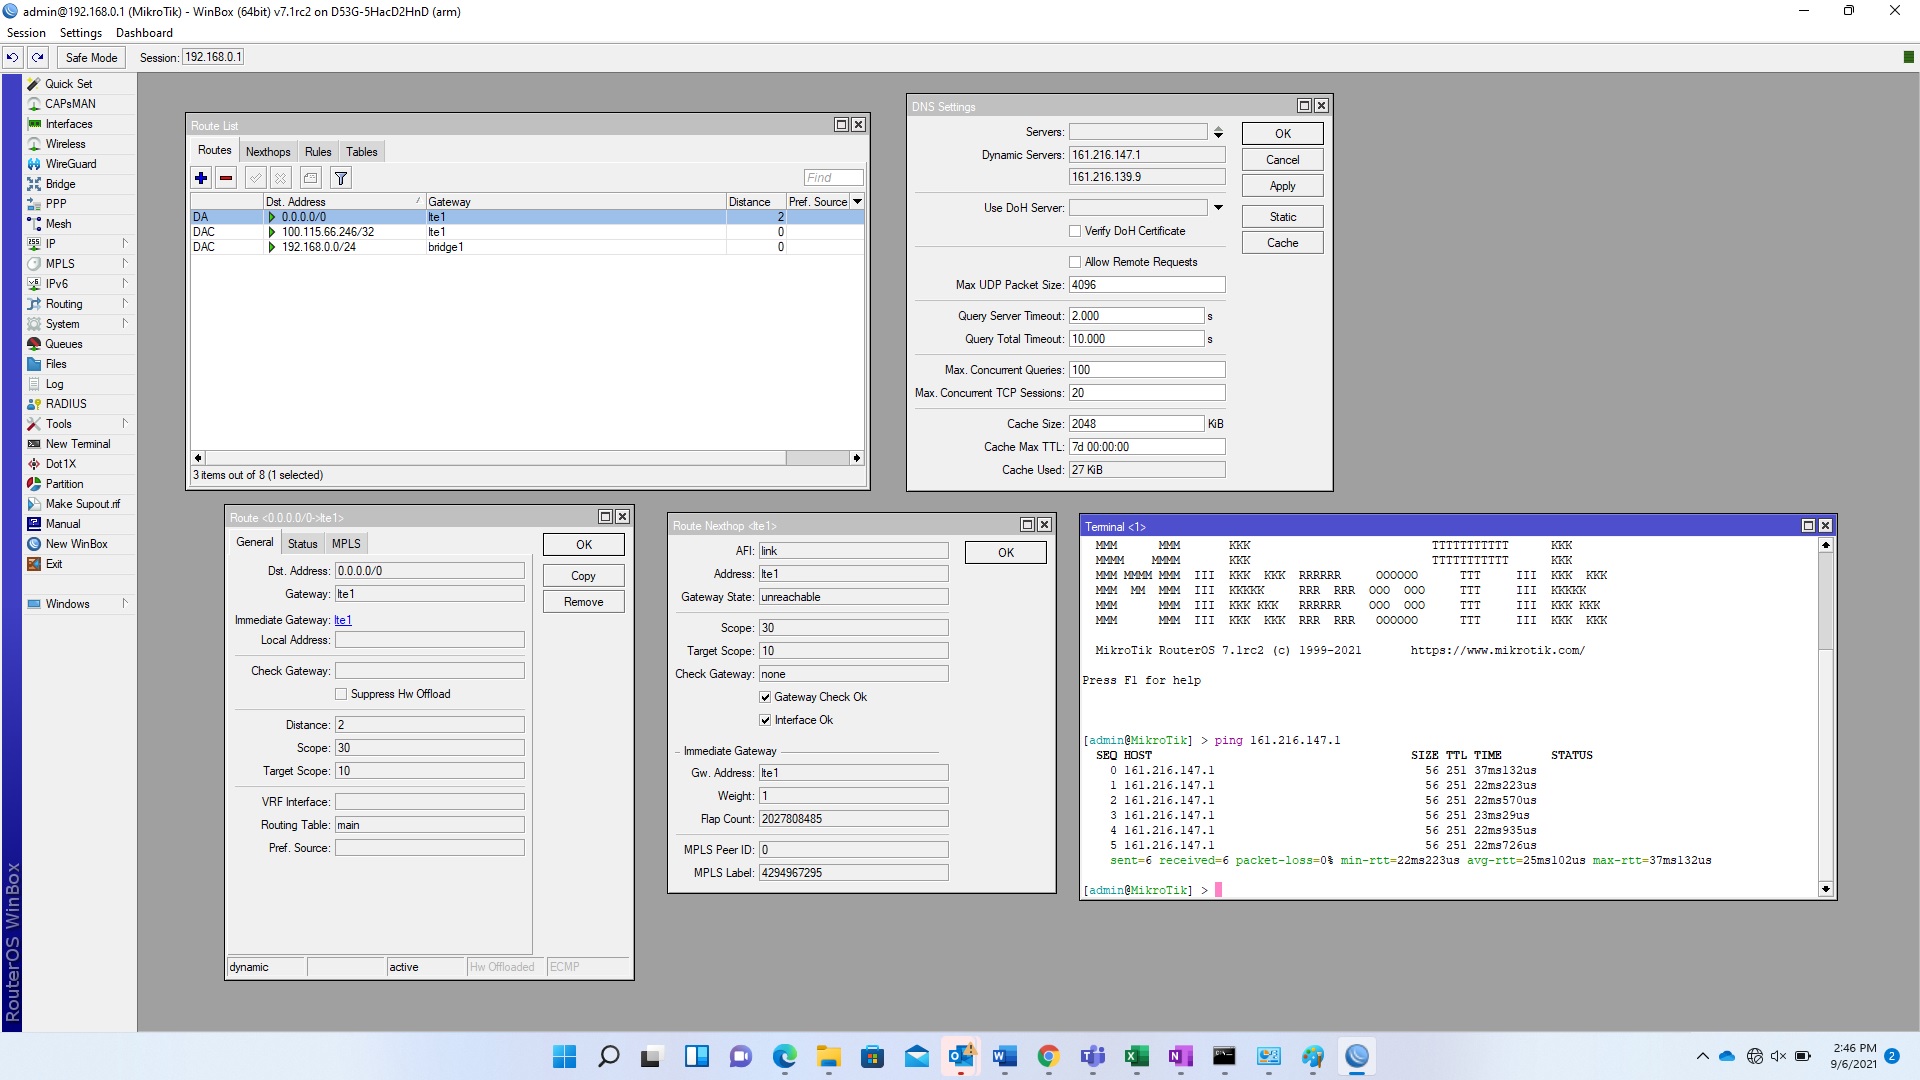This screenshot has width=1920, height=1080.
Task: Expand the DNS Servers up/down arrows
Action: tap(1218, 132)
